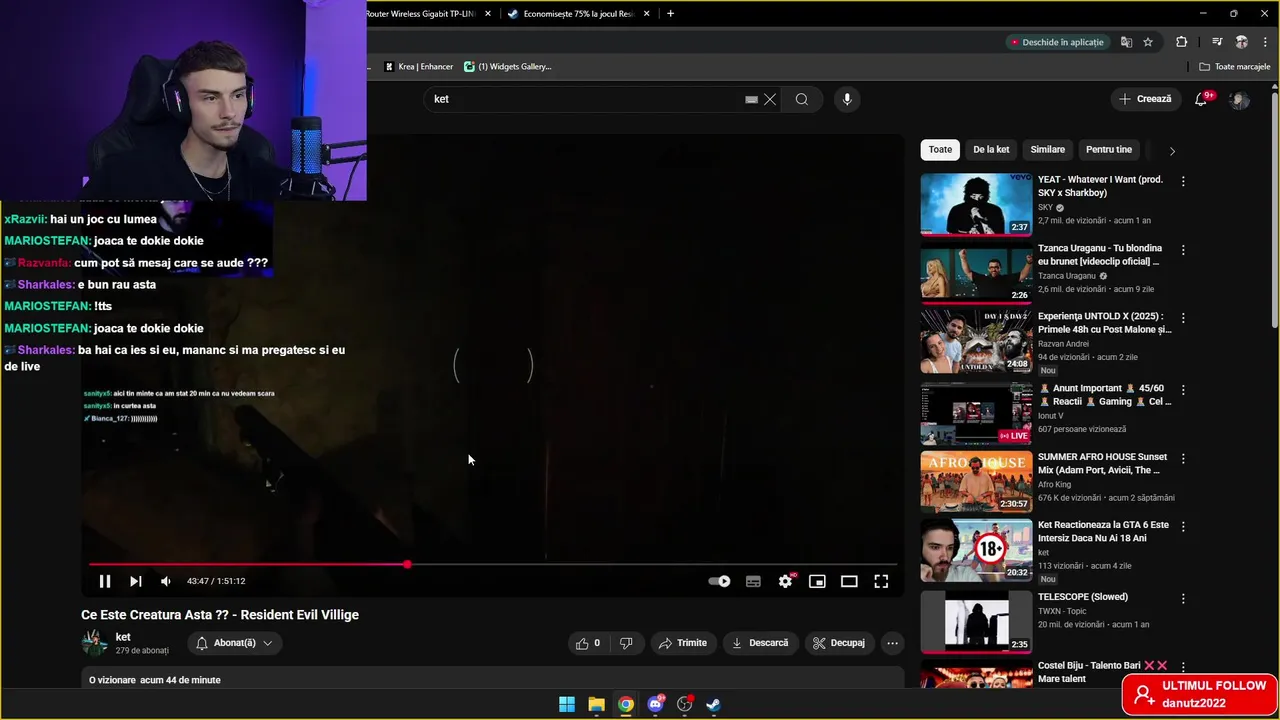The width and height of the screenshot is (1280, 720).
Task: Open Krea | Enhancer bookmark
Action: pyautogui.click(x=419, y=67)
